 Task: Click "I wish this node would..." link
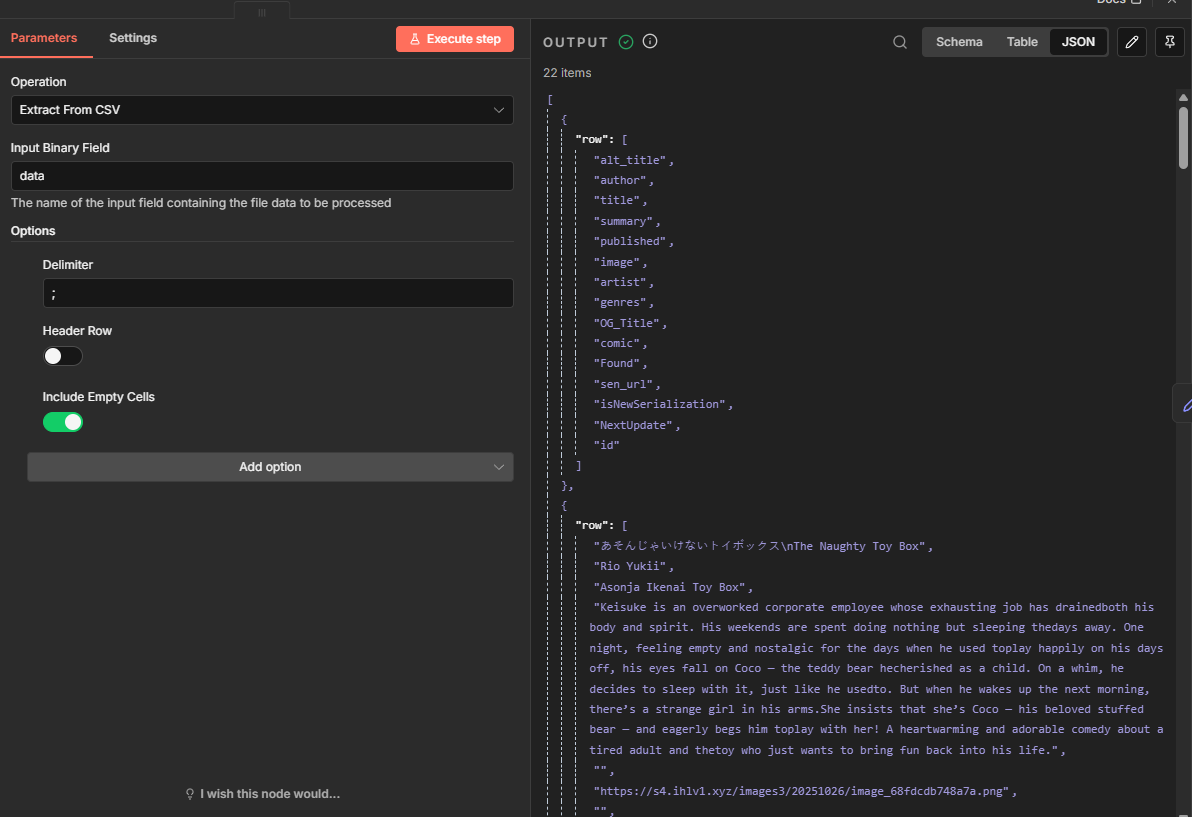click(x=262, y=794)
